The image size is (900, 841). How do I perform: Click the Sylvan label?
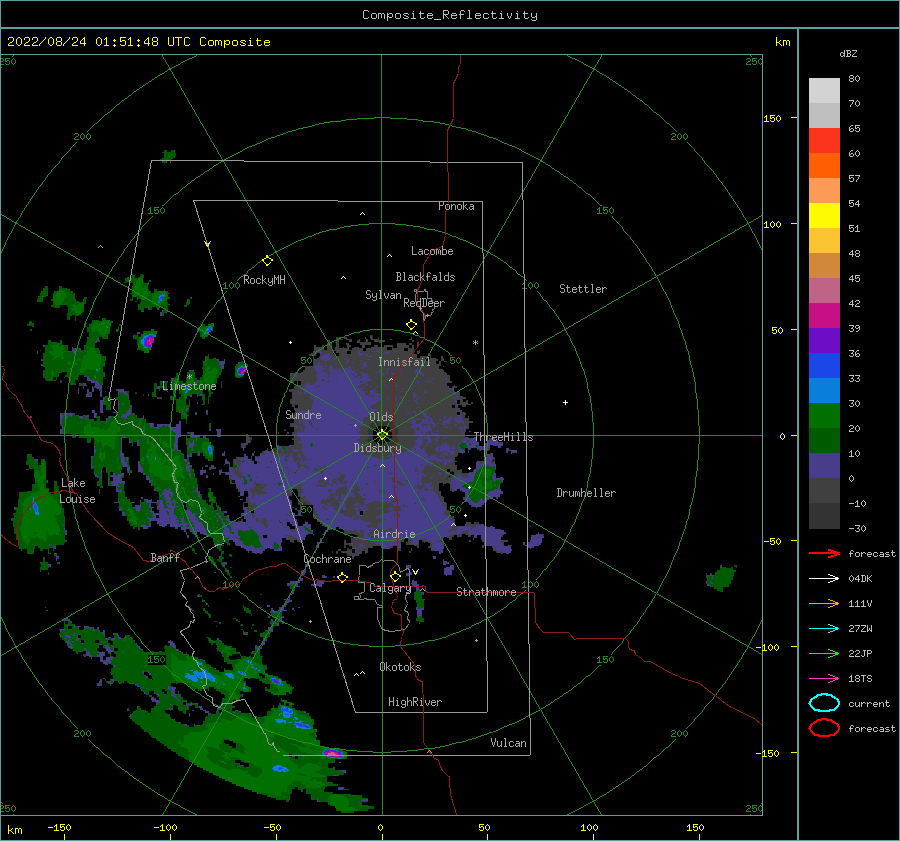pos(383,294)
